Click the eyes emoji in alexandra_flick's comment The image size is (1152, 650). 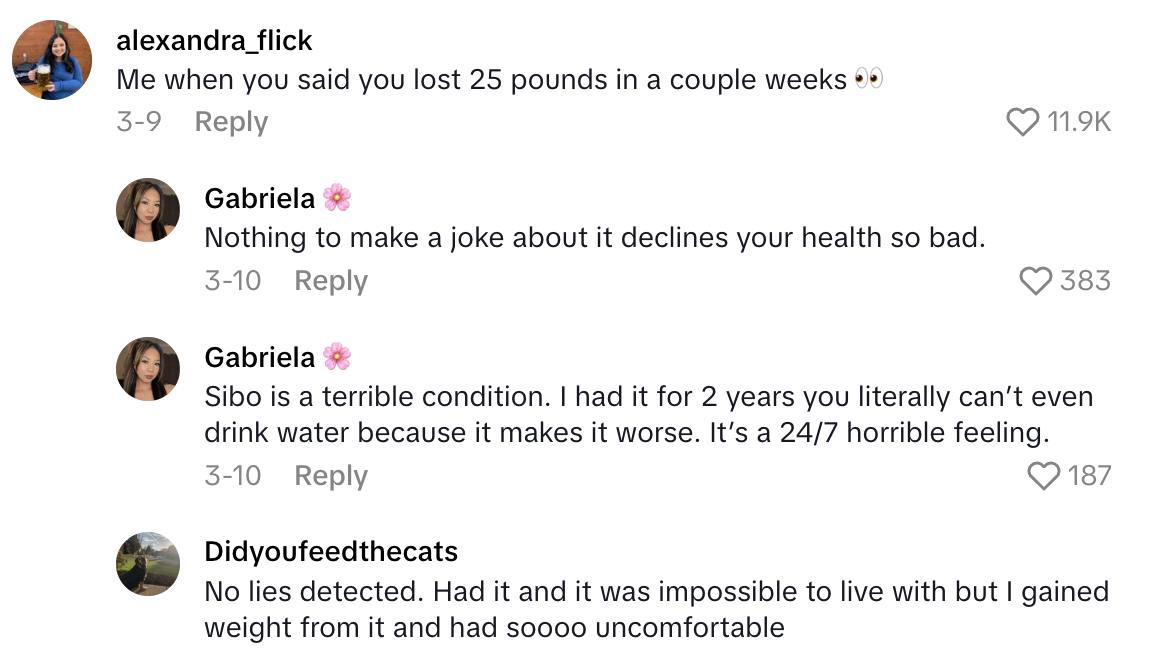869,80
